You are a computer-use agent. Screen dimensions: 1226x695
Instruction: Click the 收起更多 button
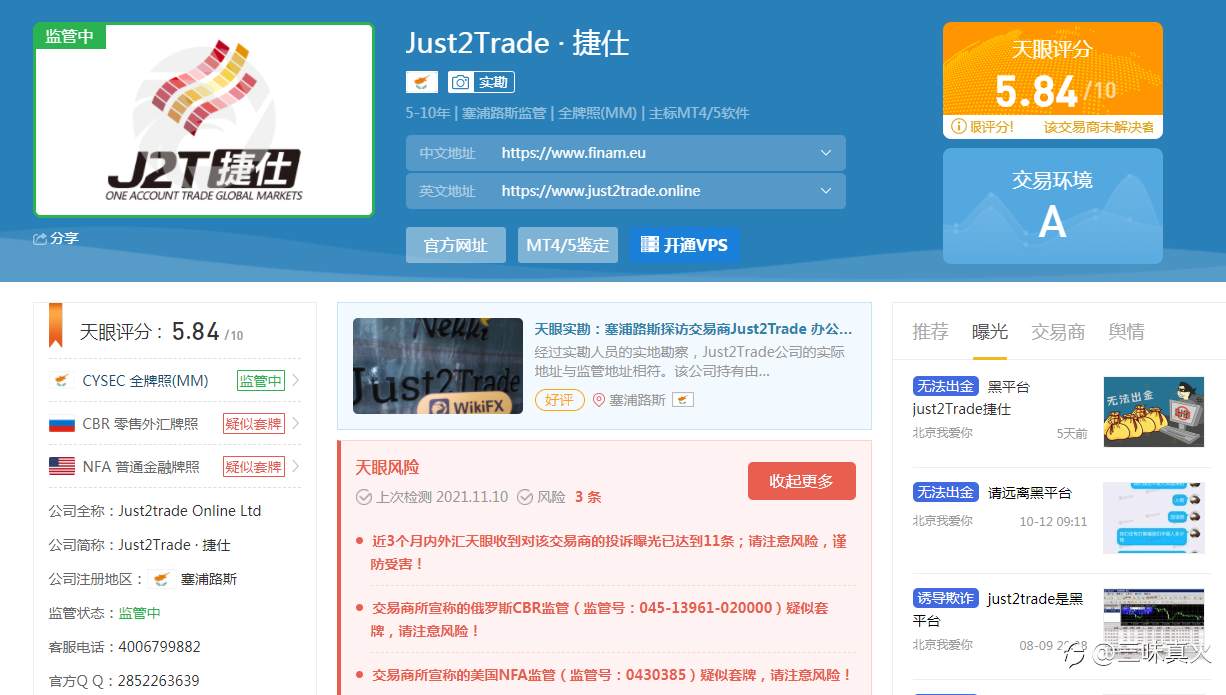click(802, 481)
